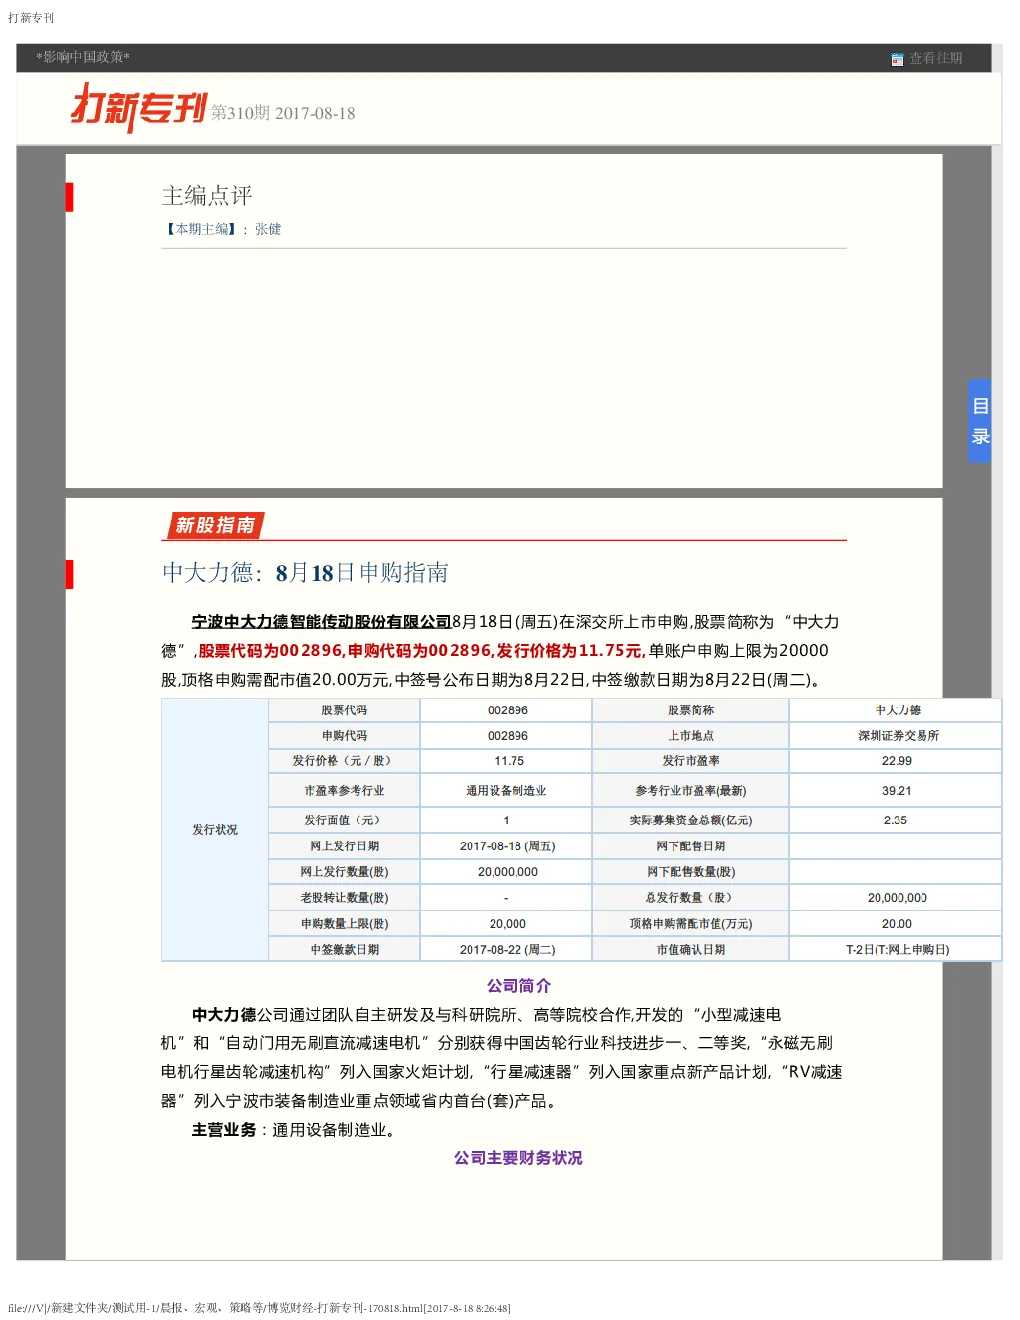
Task: Click the 公司主要财务状况 heading
Action: click(x=518, y=1158)
